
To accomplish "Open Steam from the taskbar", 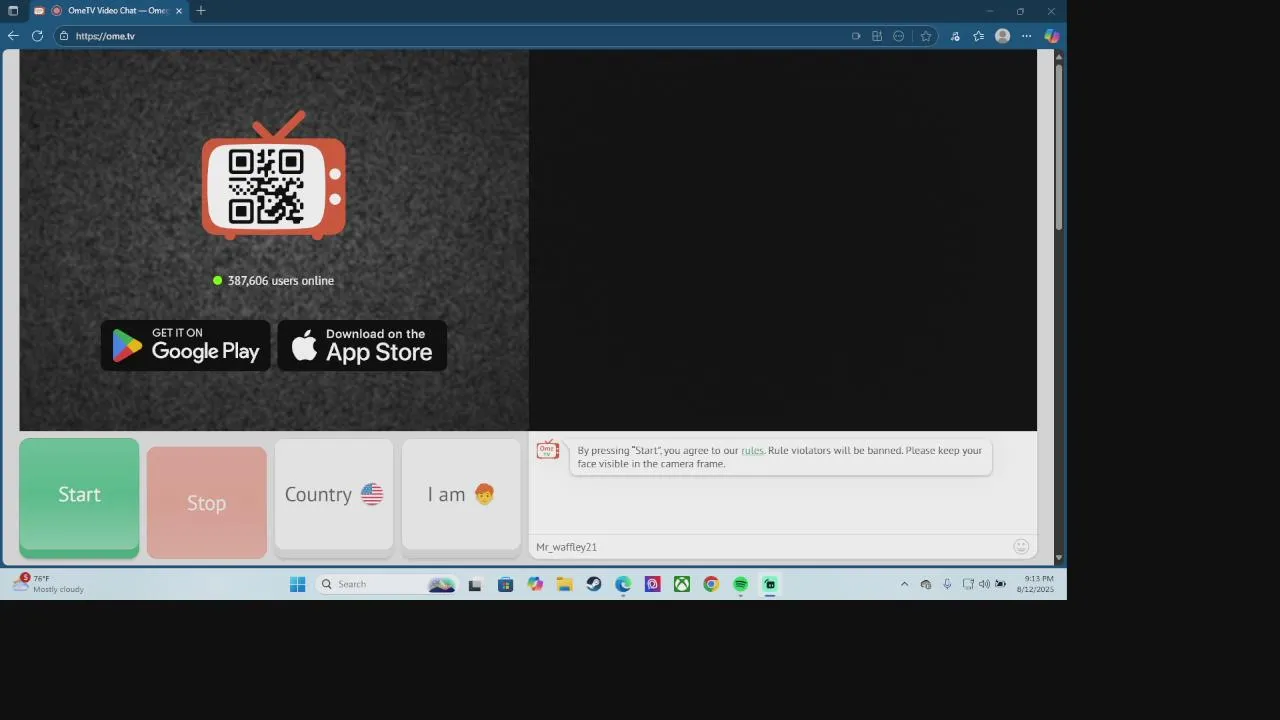I will pos(594,584).
